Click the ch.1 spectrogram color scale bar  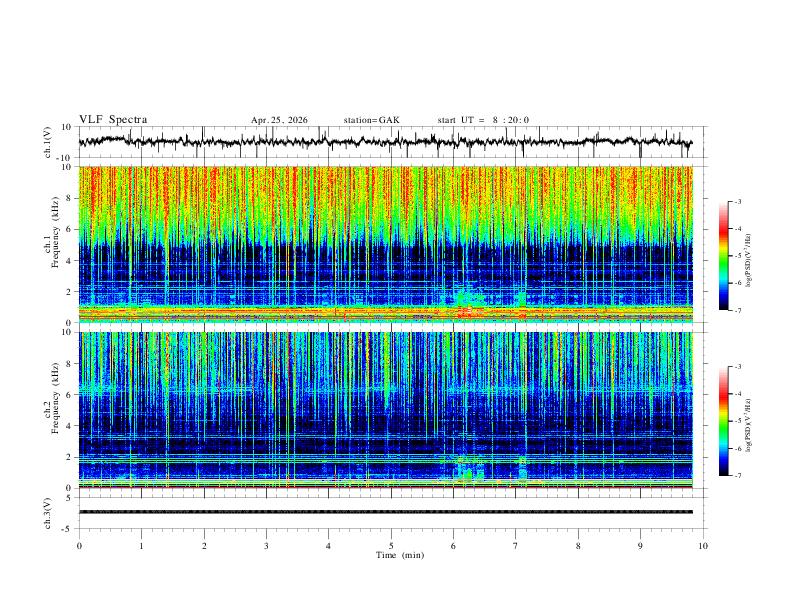(723, 256)
